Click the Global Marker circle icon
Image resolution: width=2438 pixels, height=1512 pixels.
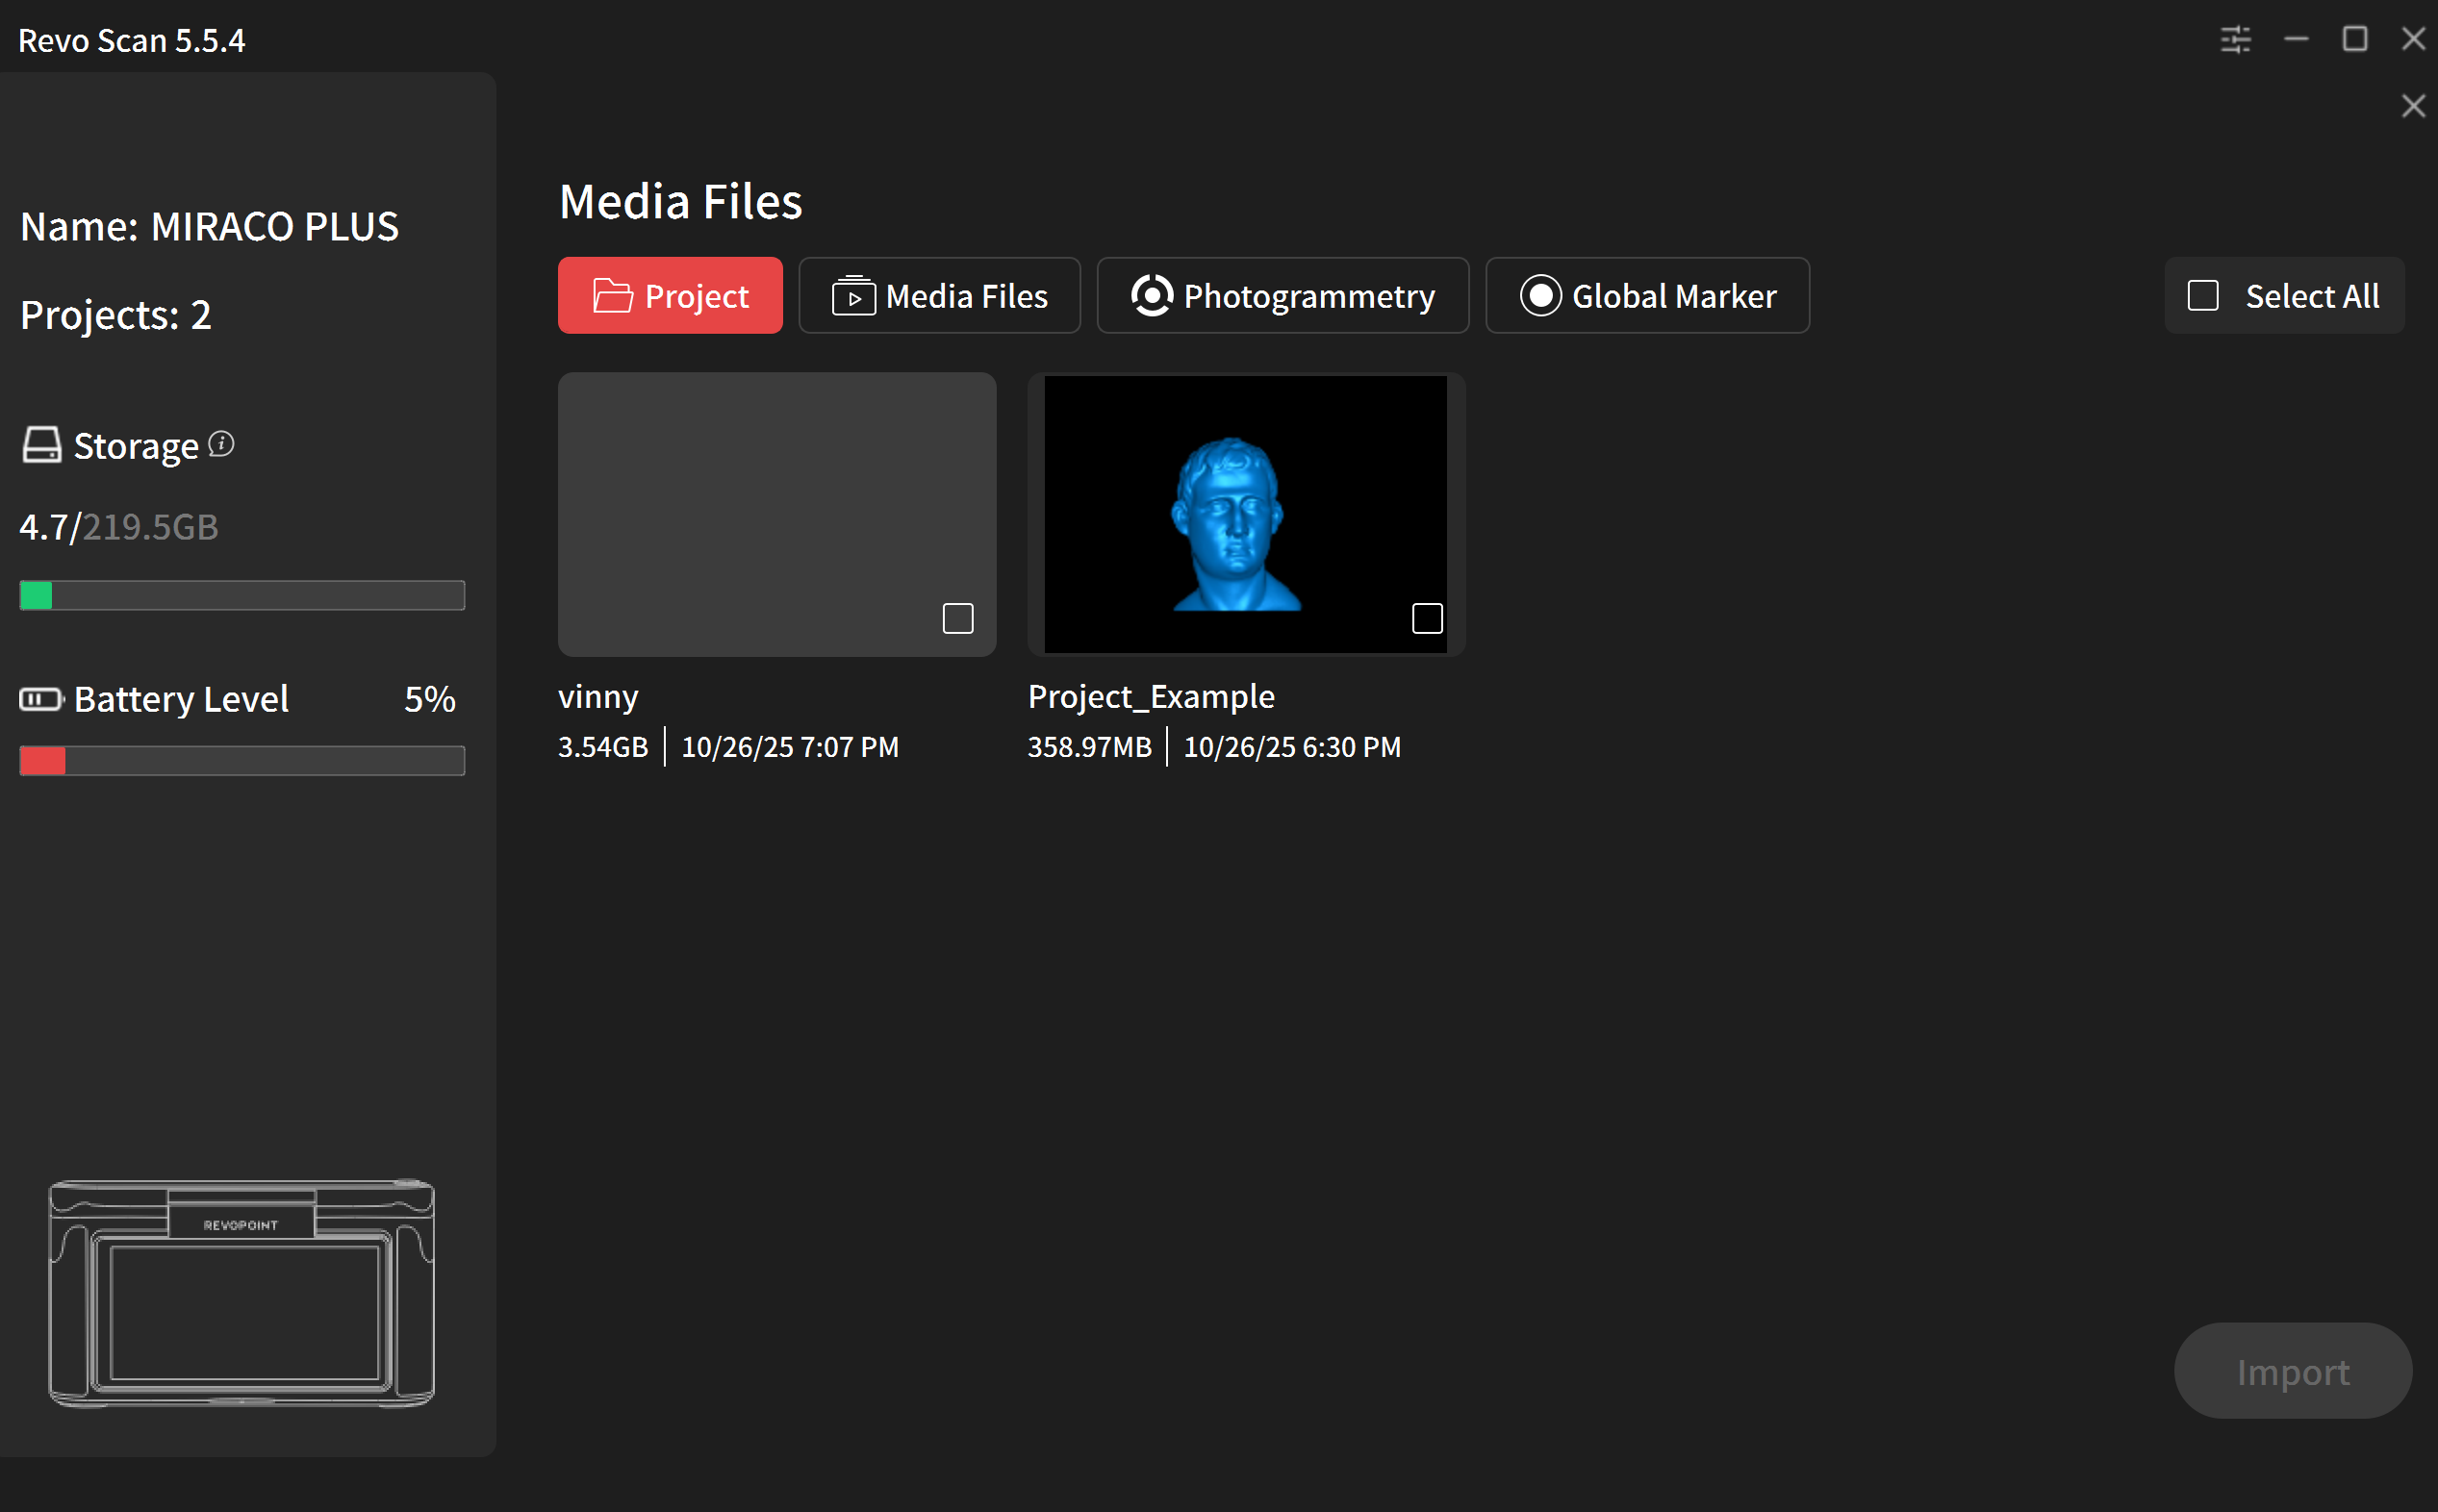point(1539,296)
